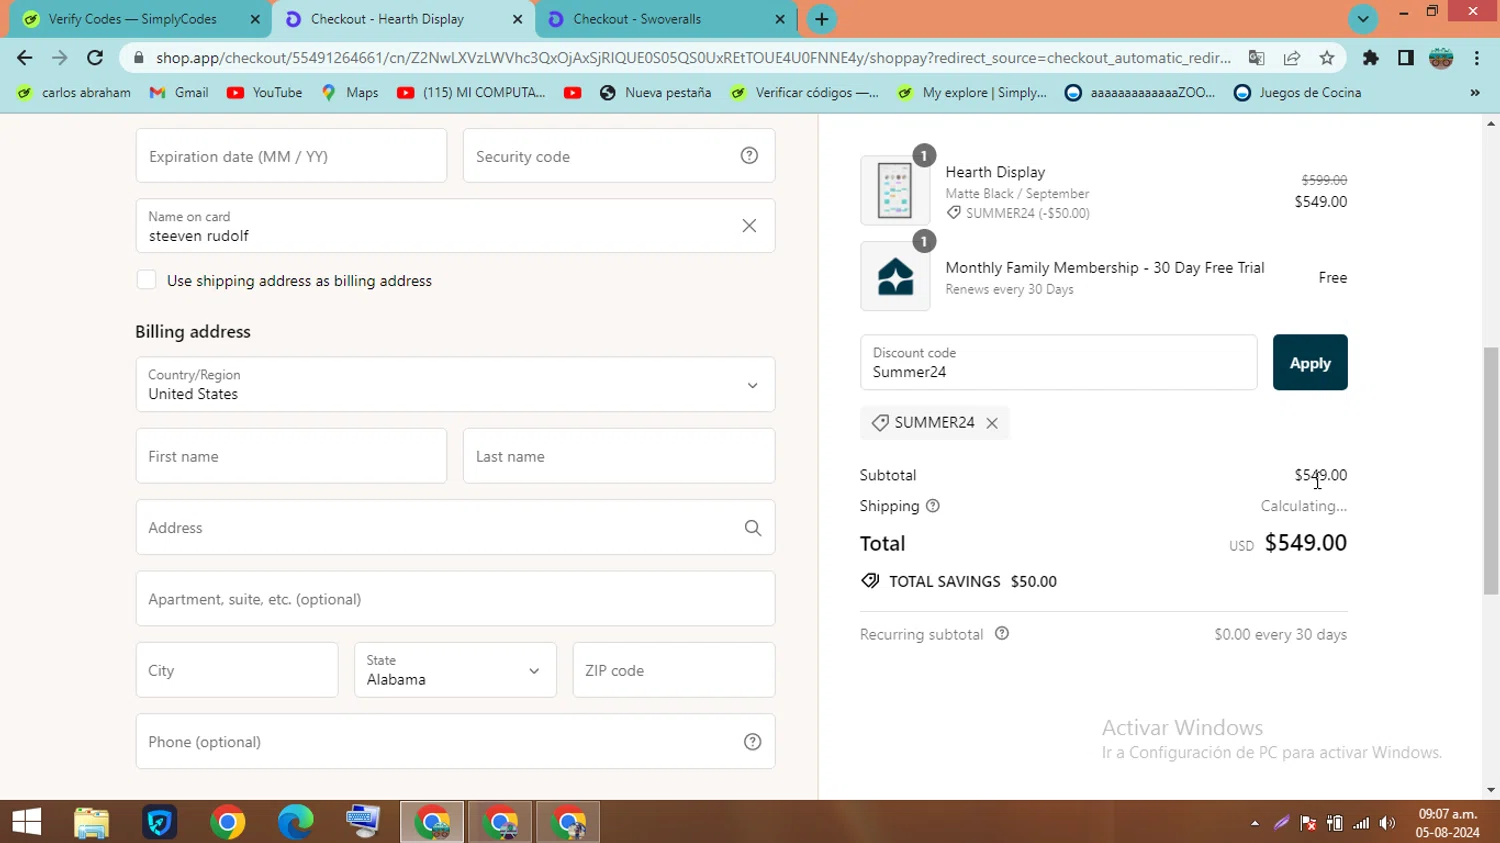Screen dimensions: 1500x843
Task: Open the Gmail bookmark
Action: tap(179, 93)
